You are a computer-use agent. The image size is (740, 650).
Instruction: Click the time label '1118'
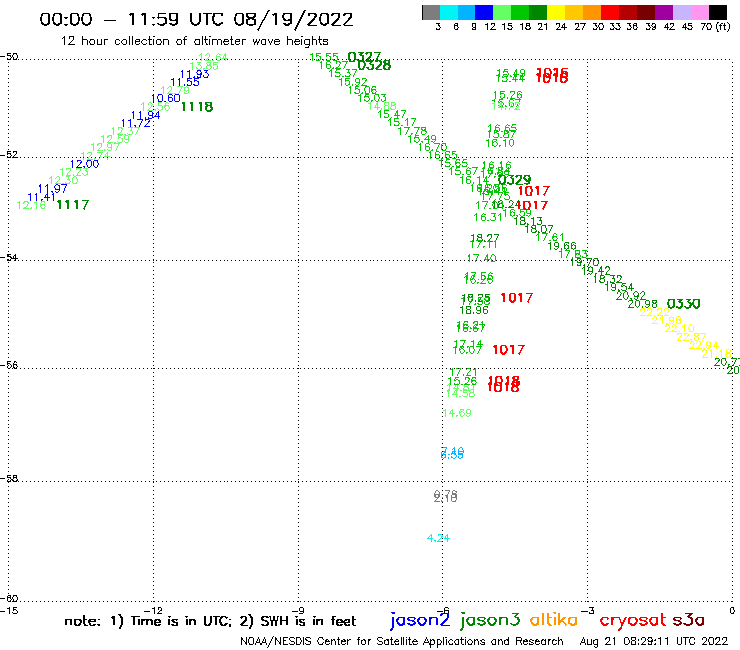197,107
